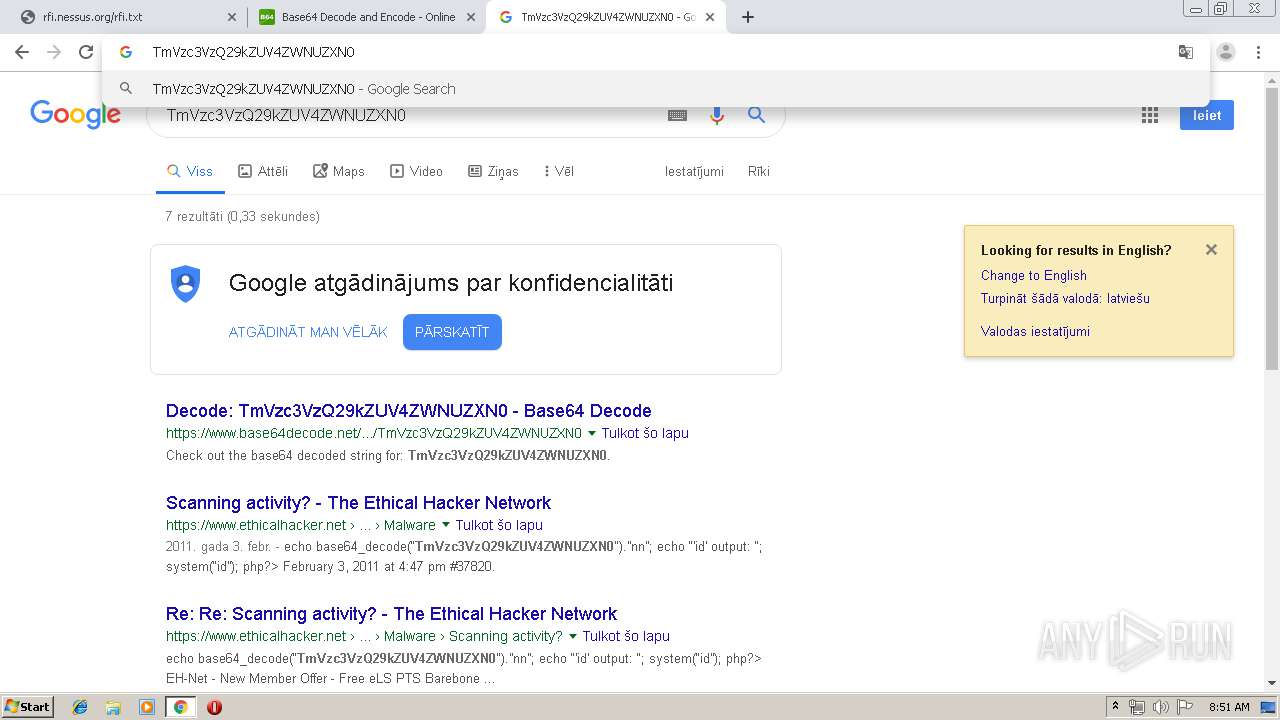Open Scanning activity? Ethical Hacker result
This screenshot has height=720, width=1280.
(x=358, y=503)
